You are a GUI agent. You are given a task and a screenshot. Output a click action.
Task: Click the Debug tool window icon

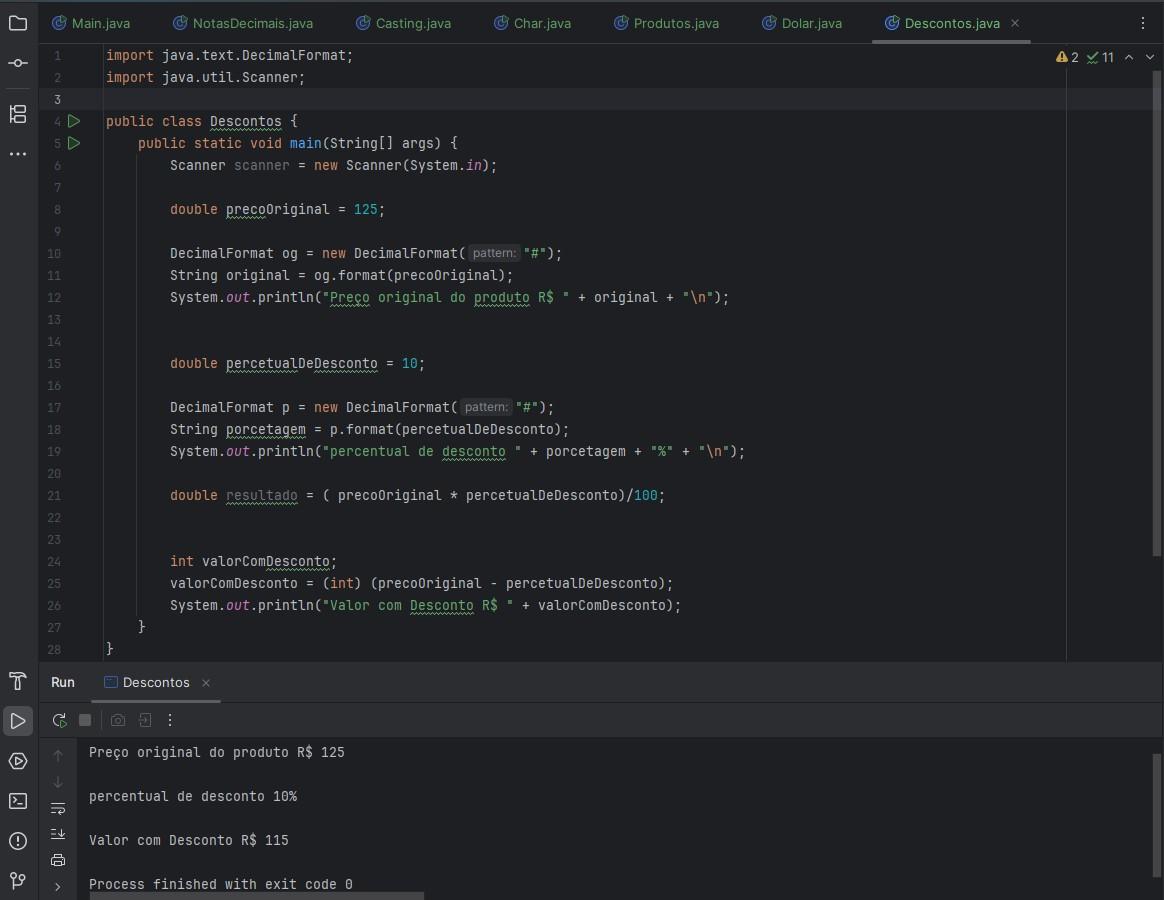click(18, 761)
